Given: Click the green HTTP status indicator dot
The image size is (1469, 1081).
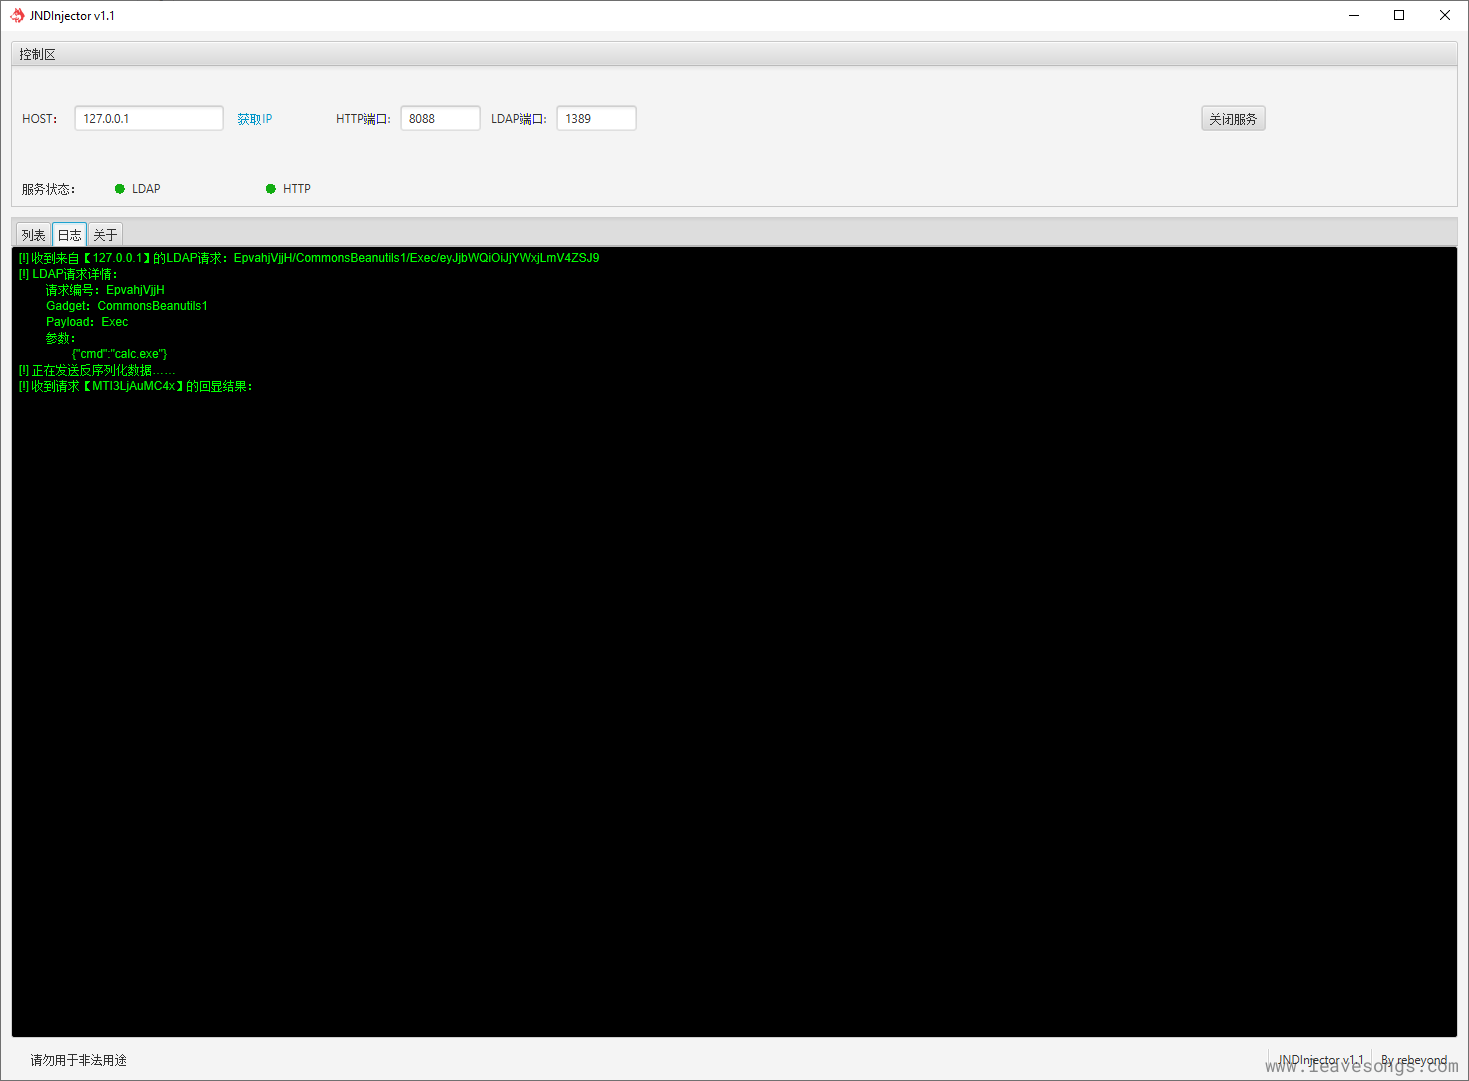Looking at the screenshot, I should coord(271,189).
